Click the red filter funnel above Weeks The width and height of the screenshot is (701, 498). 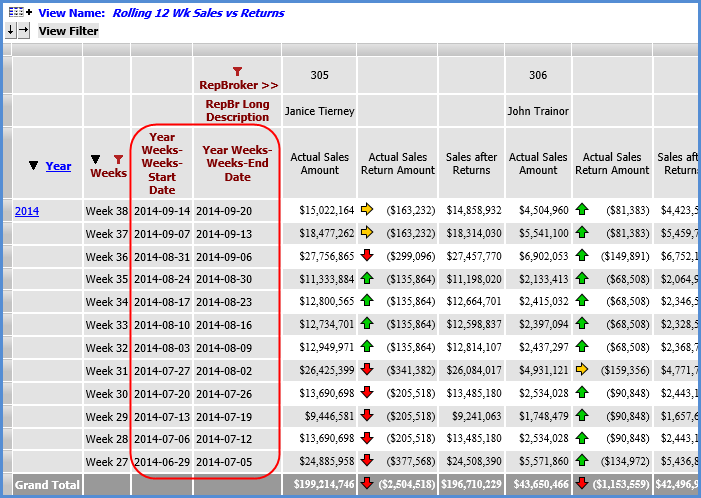tap(119, 158)
